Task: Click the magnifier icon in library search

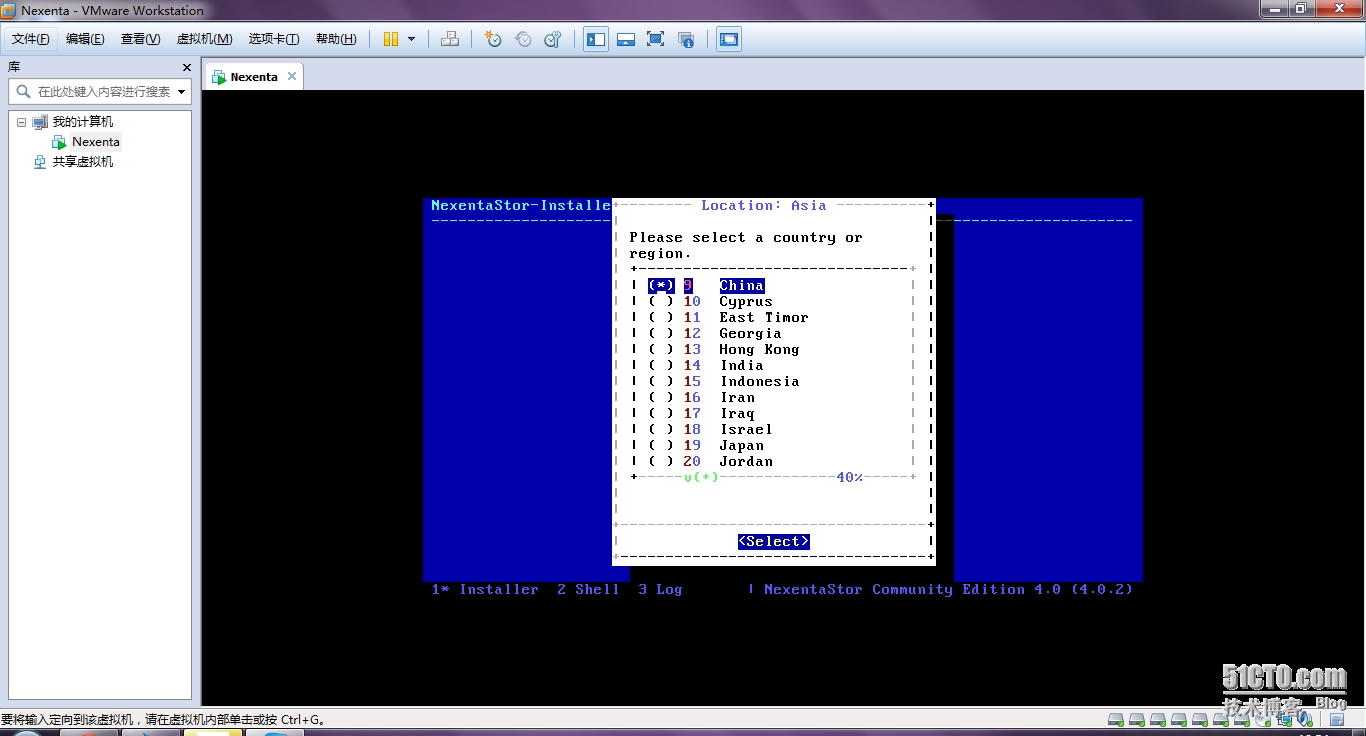Action: coord(24,91)
